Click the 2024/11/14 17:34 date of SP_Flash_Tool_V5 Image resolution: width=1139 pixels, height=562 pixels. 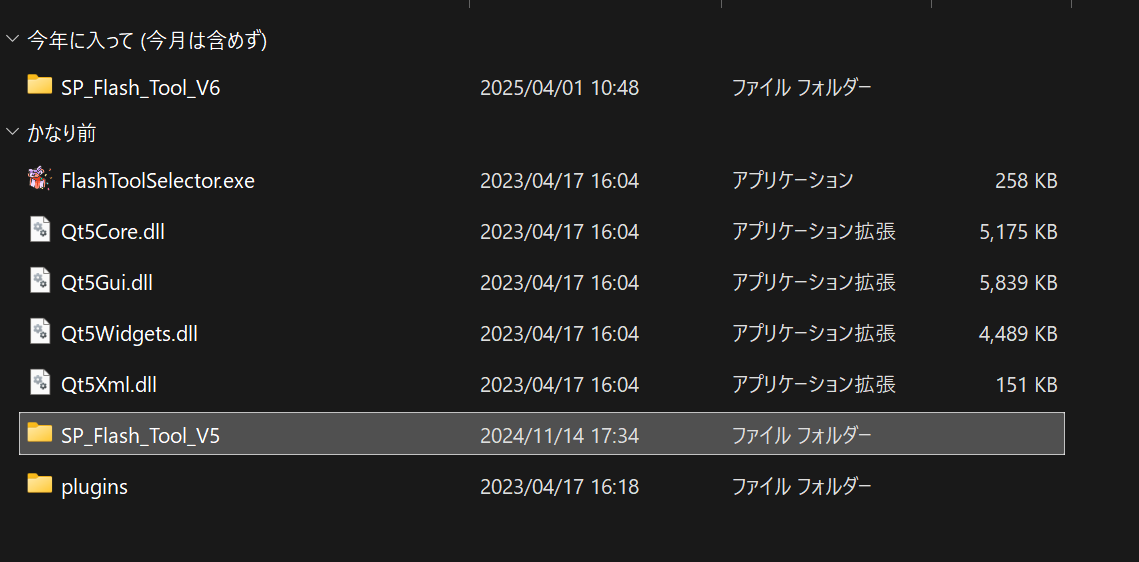559,436
